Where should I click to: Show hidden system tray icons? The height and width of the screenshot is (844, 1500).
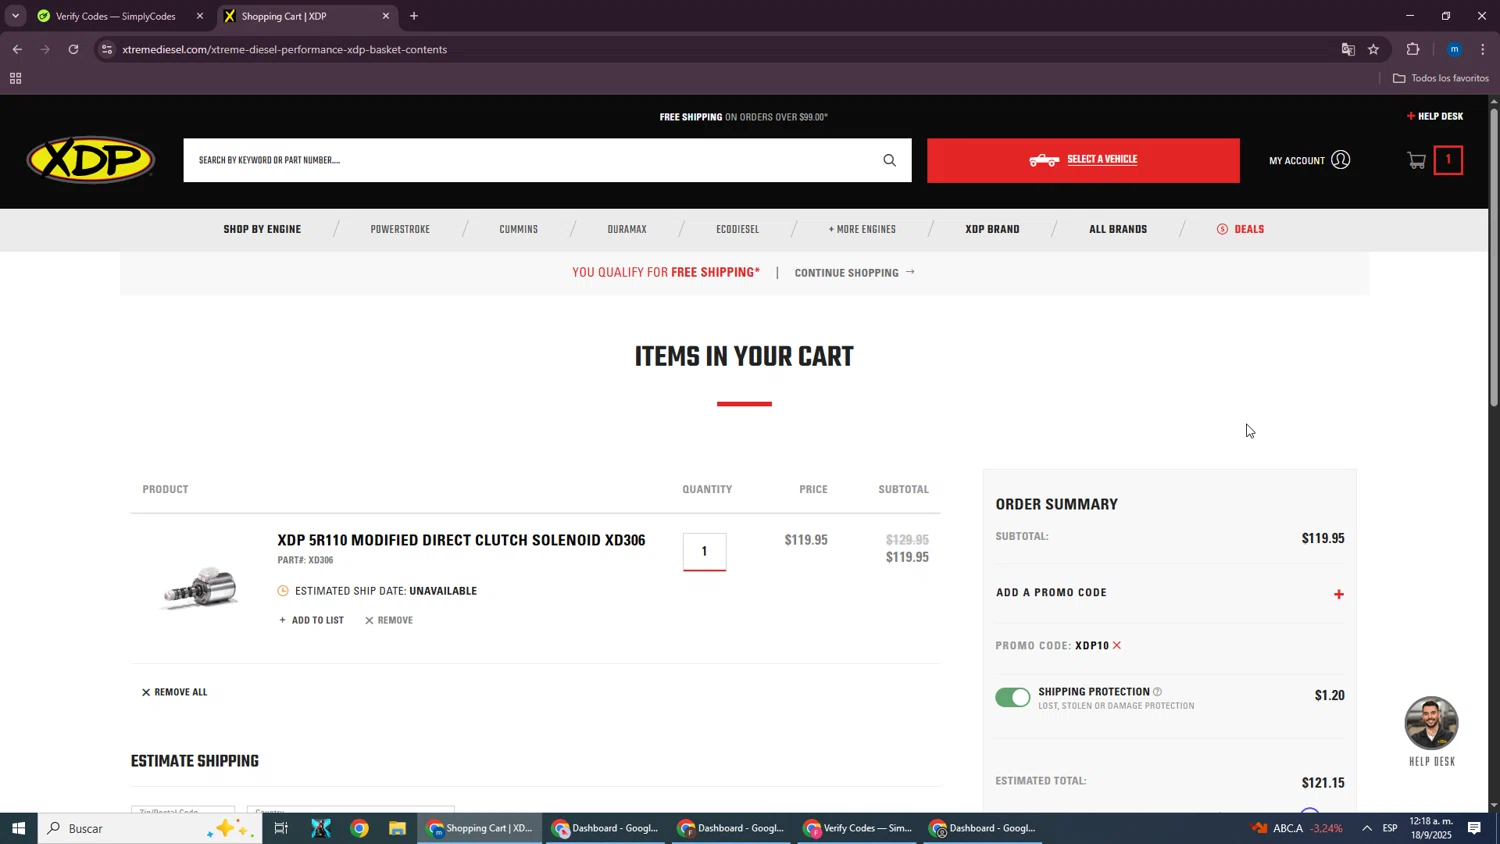[x=1366, y=828]
